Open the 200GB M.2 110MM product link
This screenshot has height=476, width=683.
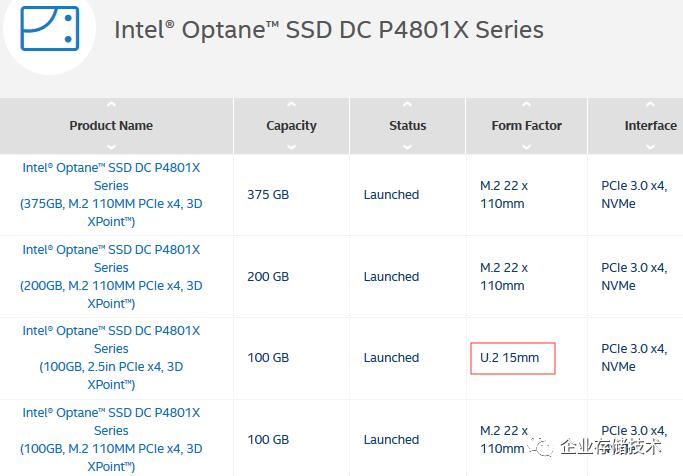111,276
